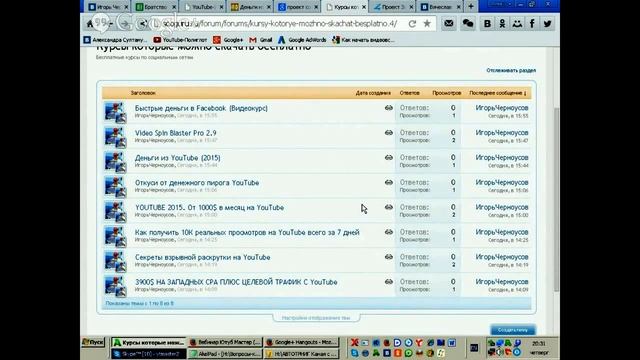The height and width of the screenshot is (360, 640).
Task: Open author avatar beside Video Spin Blaster Pro
Action: tap(115, 137)
